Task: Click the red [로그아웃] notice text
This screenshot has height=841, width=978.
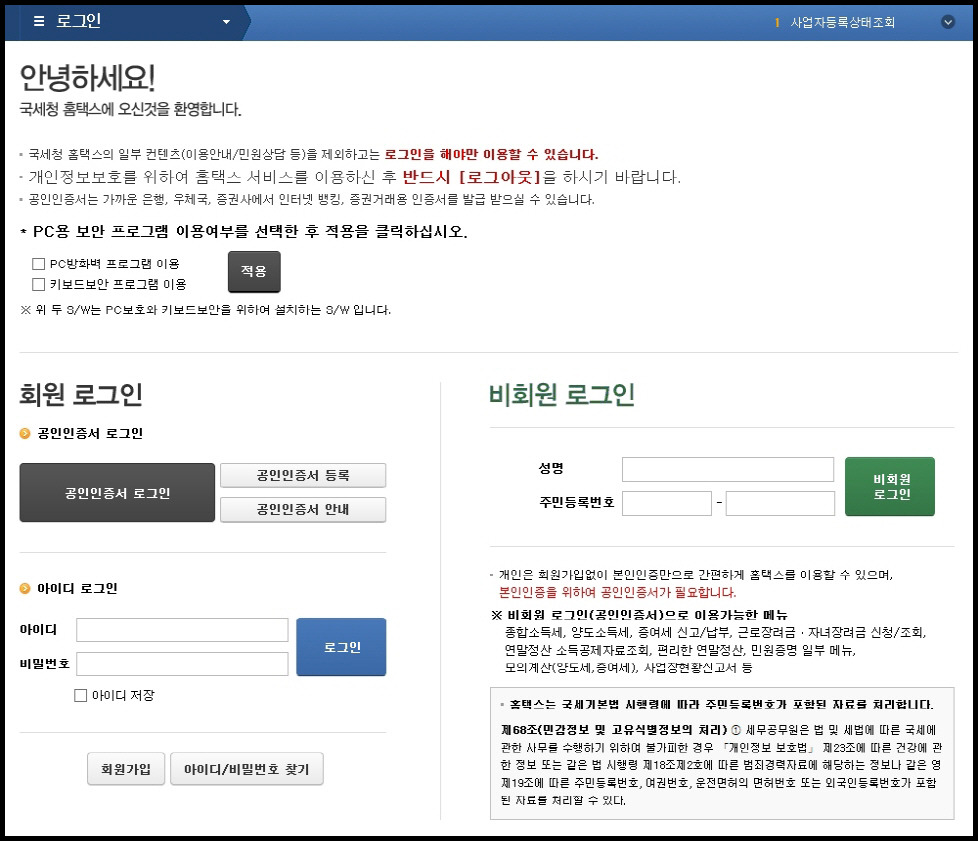Action: tap(499, 177)
